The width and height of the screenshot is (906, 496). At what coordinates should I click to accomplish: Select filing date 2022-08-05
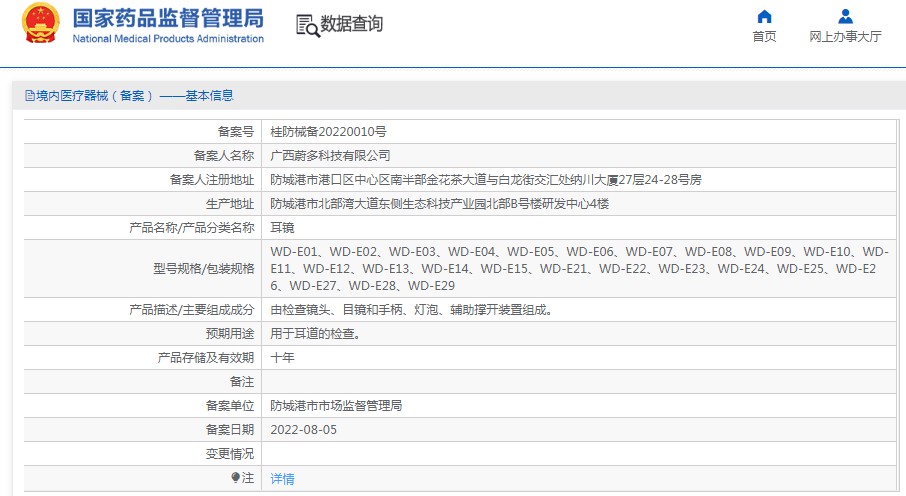[x=303, y=430]
